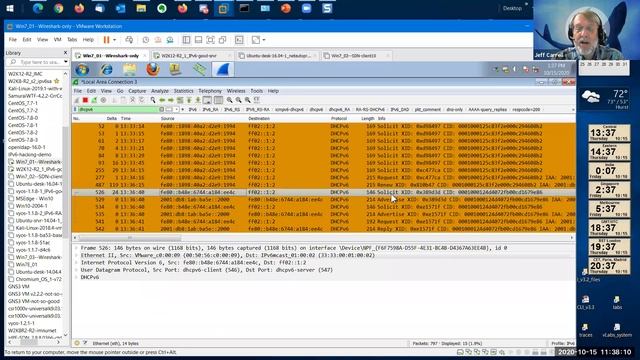This screenshot has height=360, width=640.
Task: Click VMware revert snapshot icon
Action: coord(158,40)
